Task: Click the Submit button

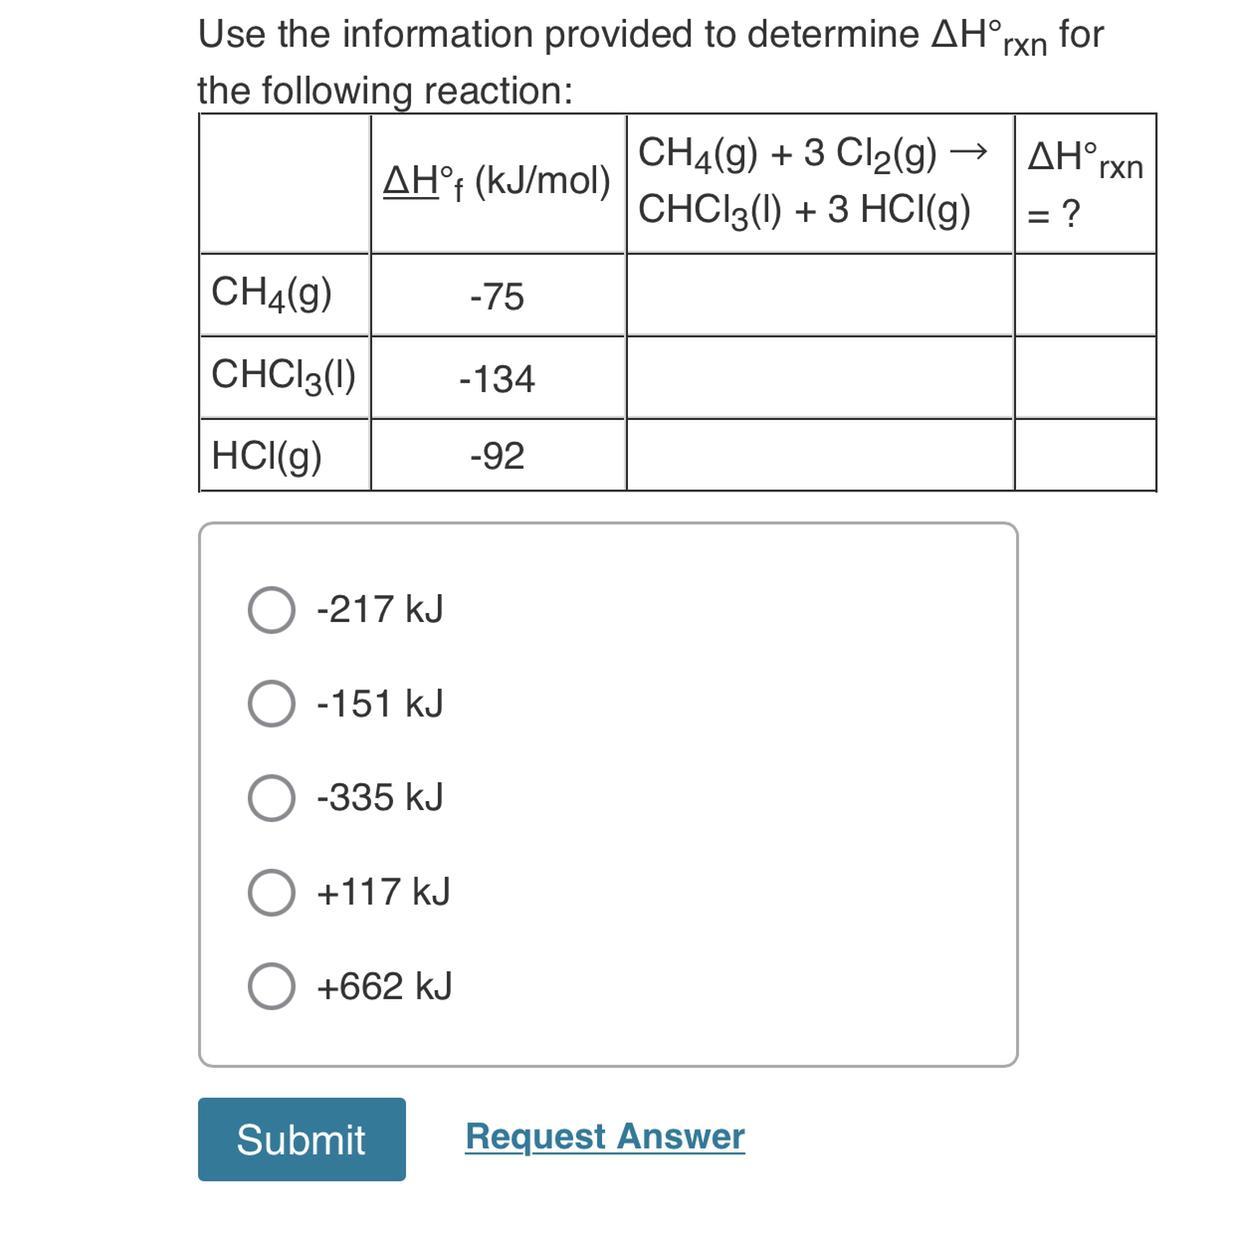Action: (x=302, y=1139)
